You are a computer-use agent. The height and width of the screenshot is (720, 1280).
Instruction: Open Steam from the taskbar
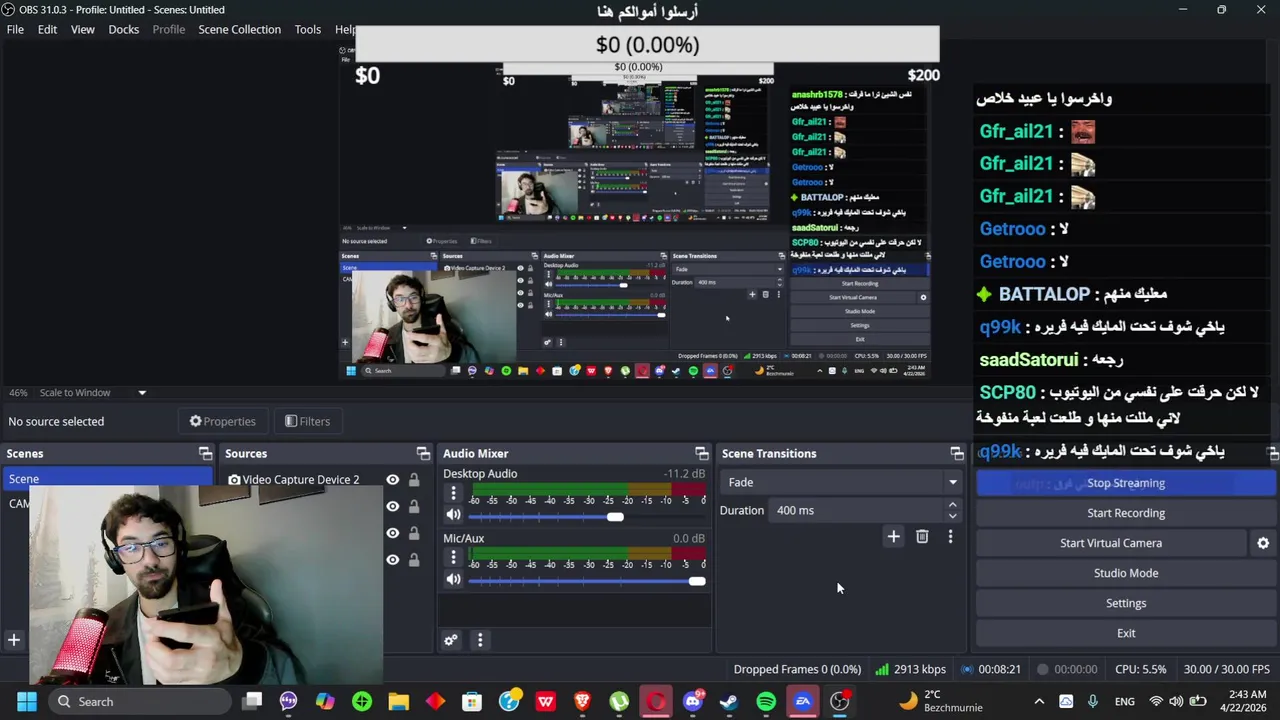coord(729,701)
